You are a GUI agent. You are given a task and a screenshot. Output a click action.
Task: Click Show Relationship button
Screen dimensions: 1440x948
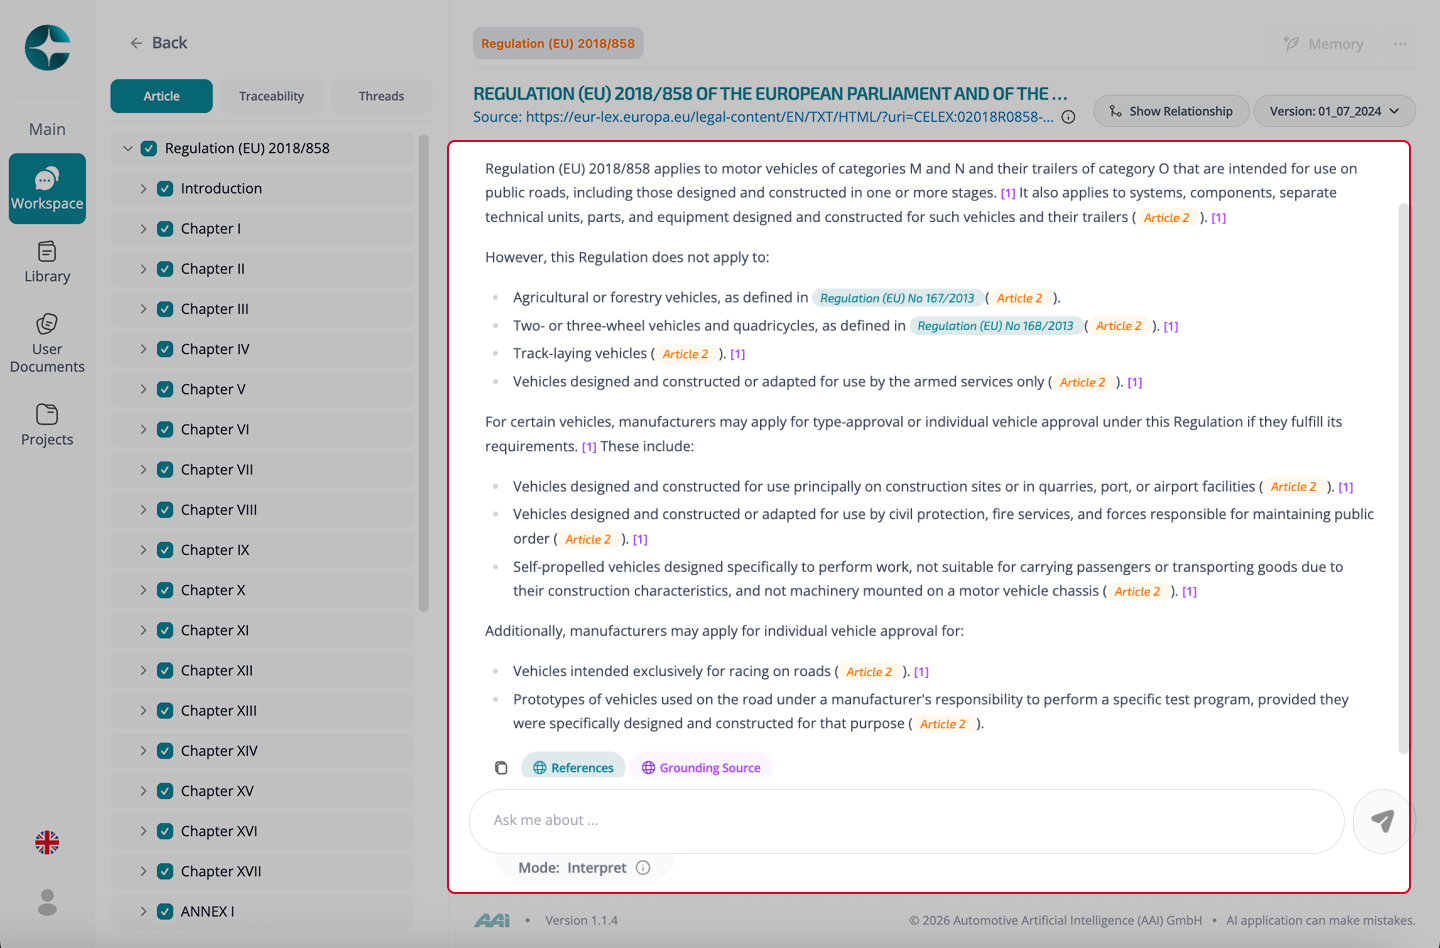coord(1171,111)
